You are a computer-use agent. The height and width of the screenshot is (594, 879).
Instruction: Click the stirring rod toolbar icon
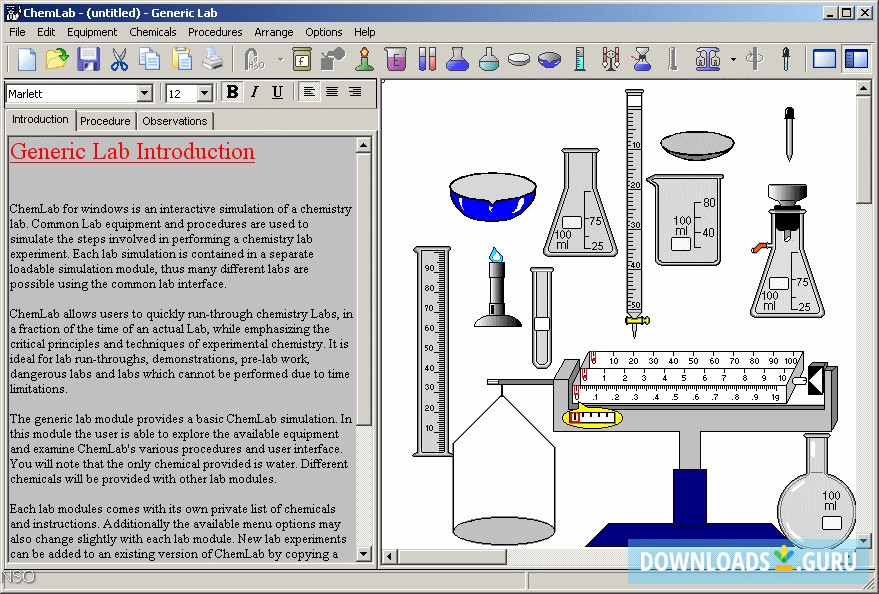(x=755, y=59)
